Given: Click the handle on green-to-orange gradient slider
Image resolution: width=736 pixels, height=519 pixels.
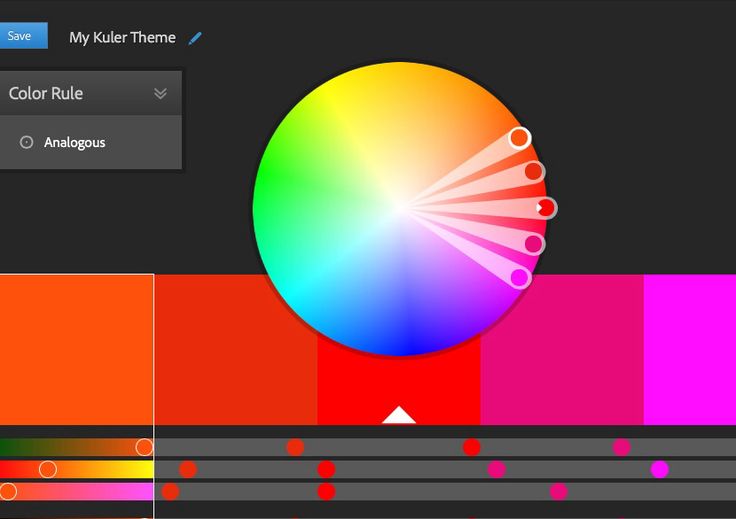Looking at the screenshot, I should (144, 447).
